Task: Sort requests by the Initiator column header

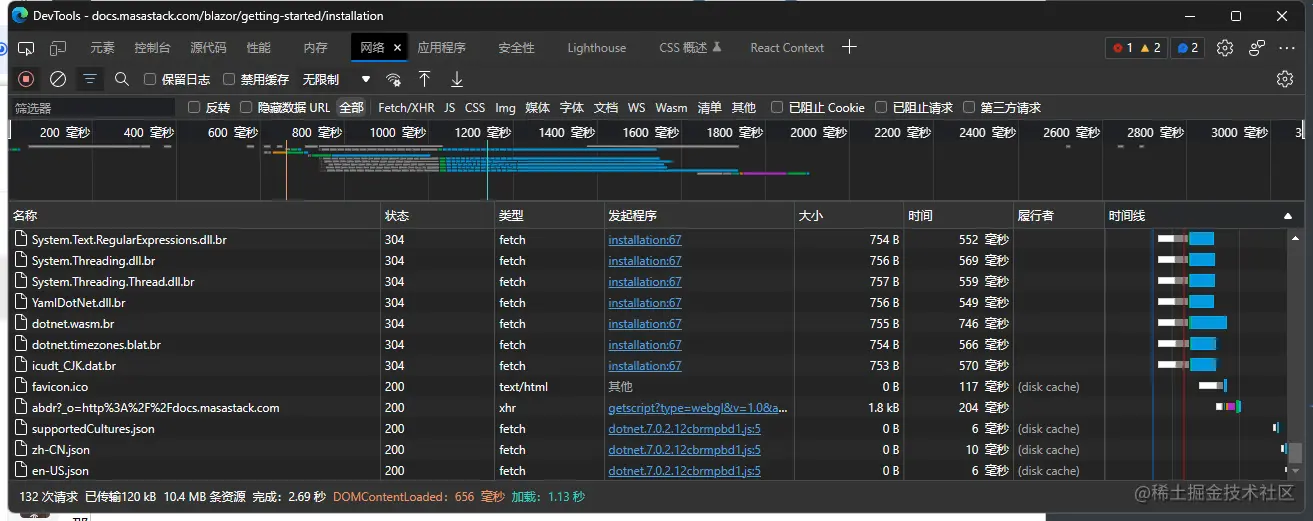Action: (x=699, y=216)
